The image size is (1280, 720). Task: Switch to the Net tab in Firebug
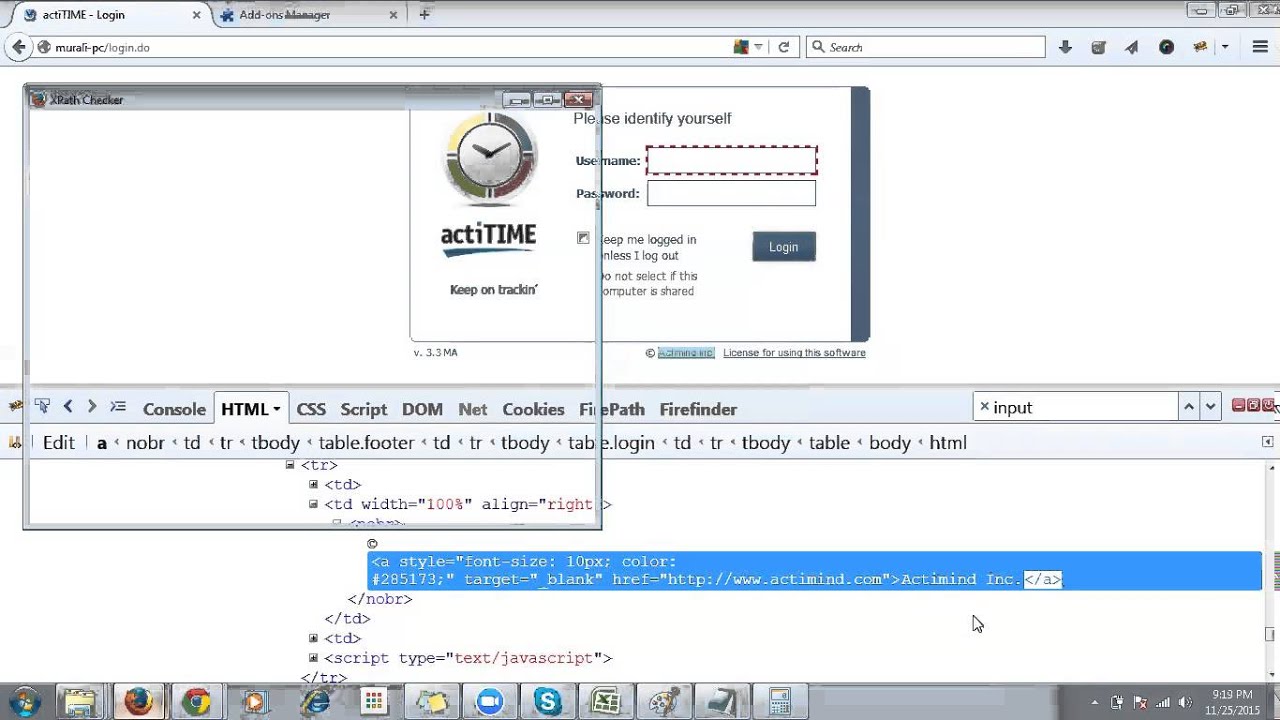pyautogui.click(x=473, y=409)
